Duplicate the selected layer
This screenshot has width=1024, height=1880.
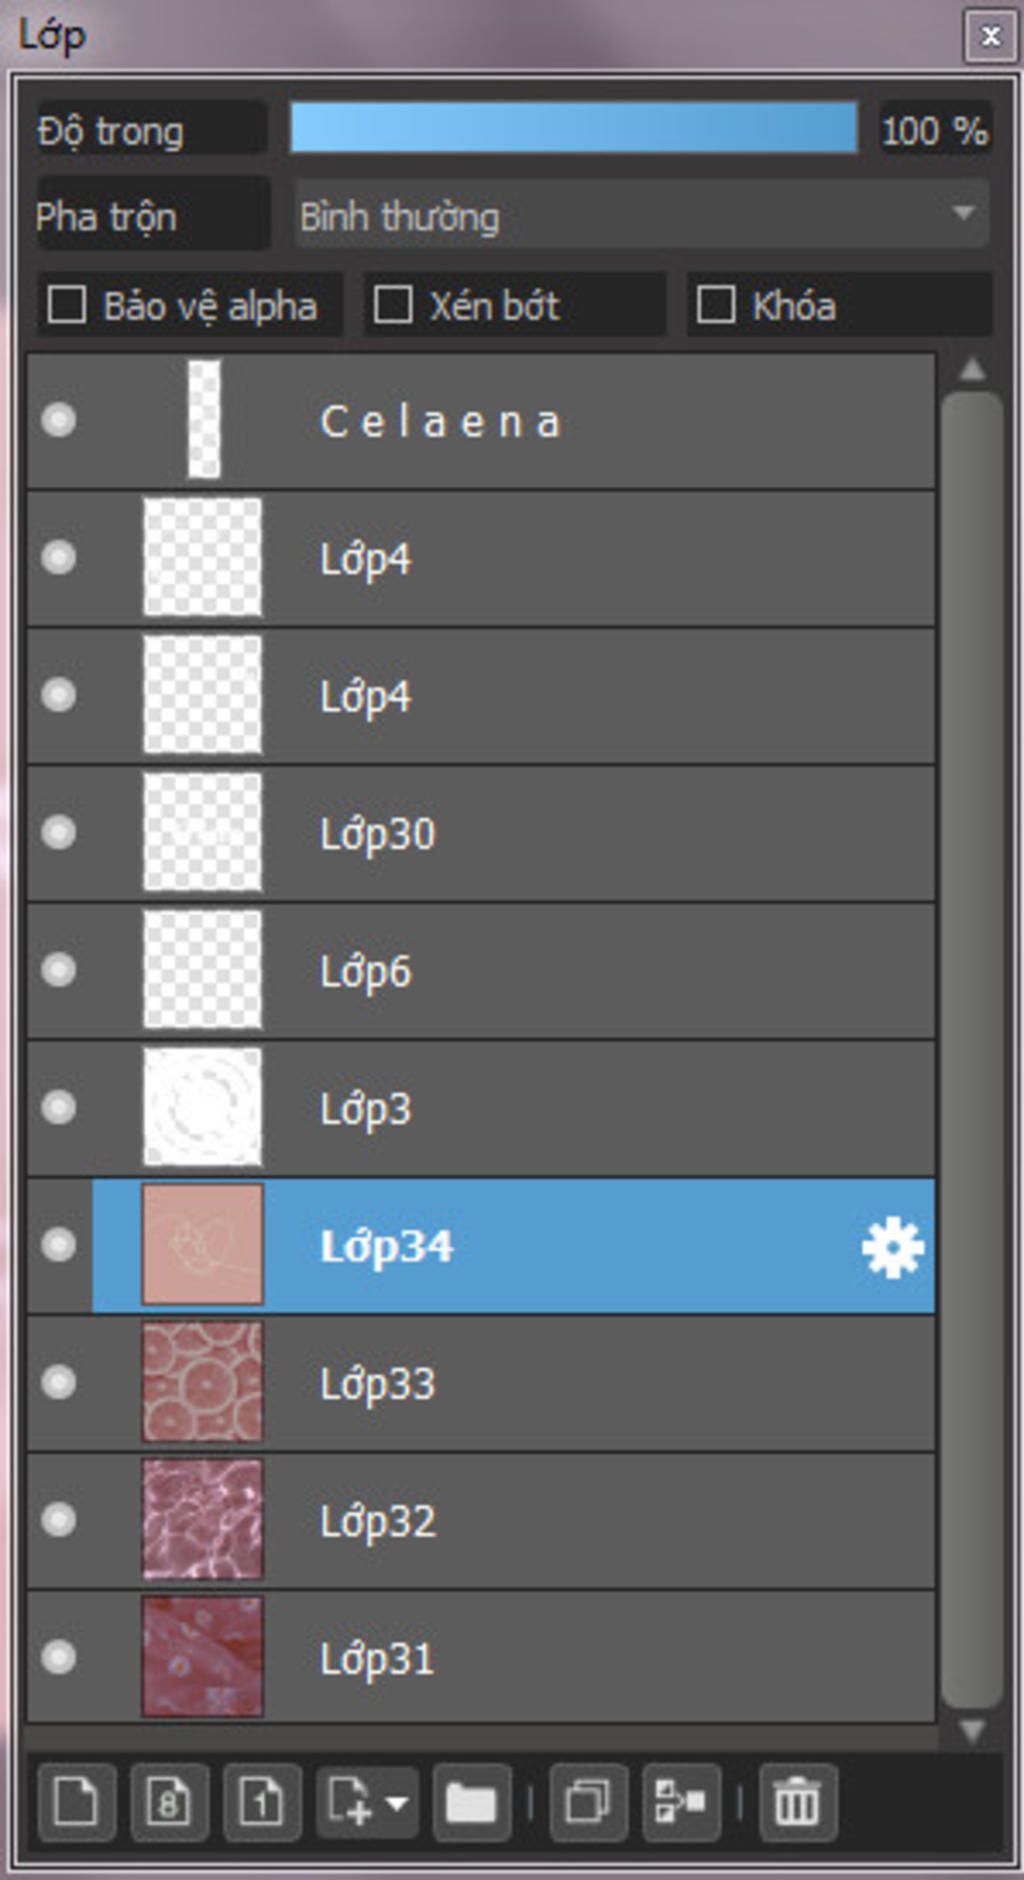588,1802
